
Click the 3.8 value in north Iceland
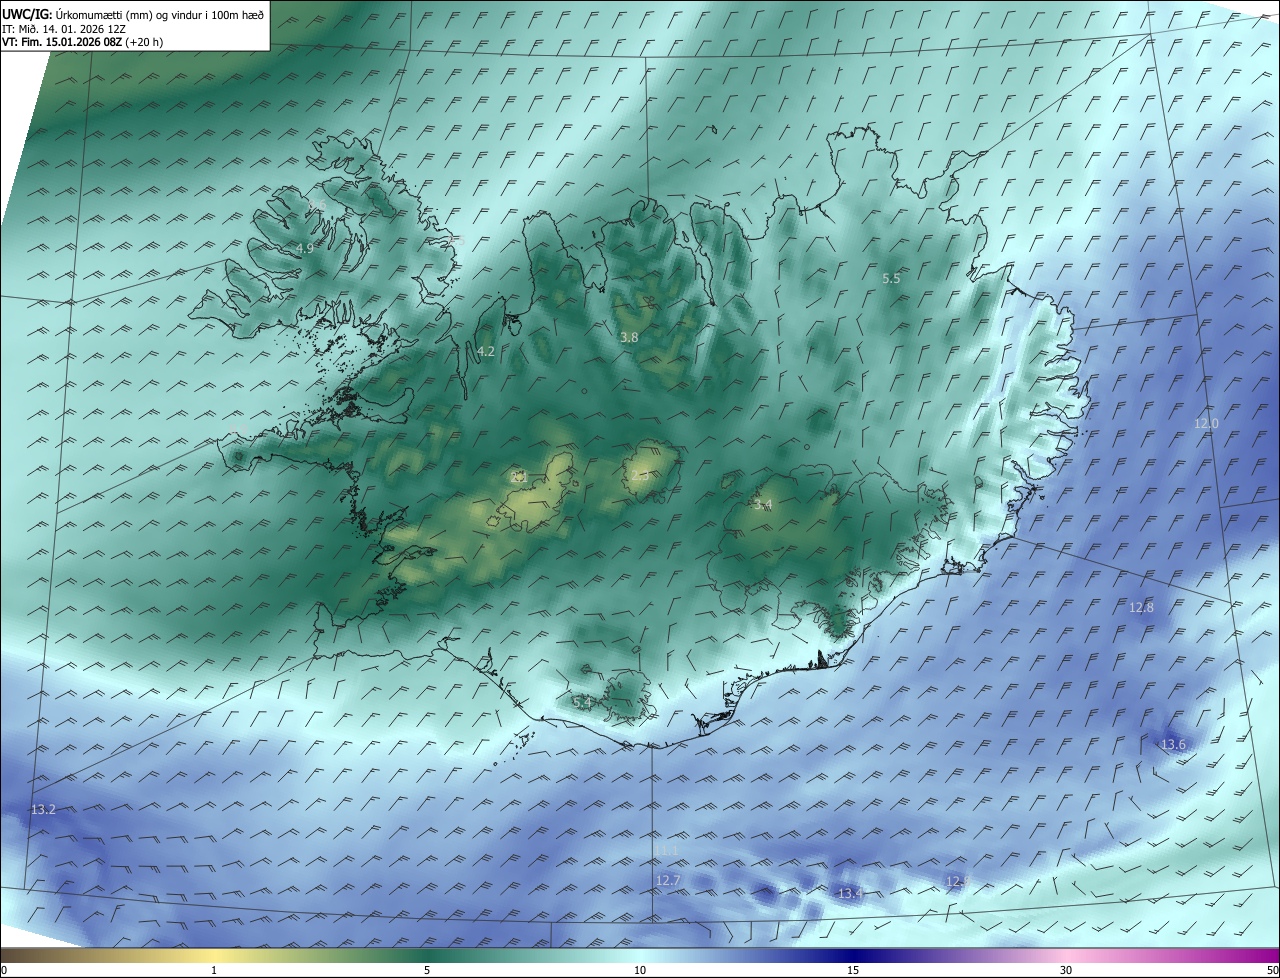[x=629, y=338]
